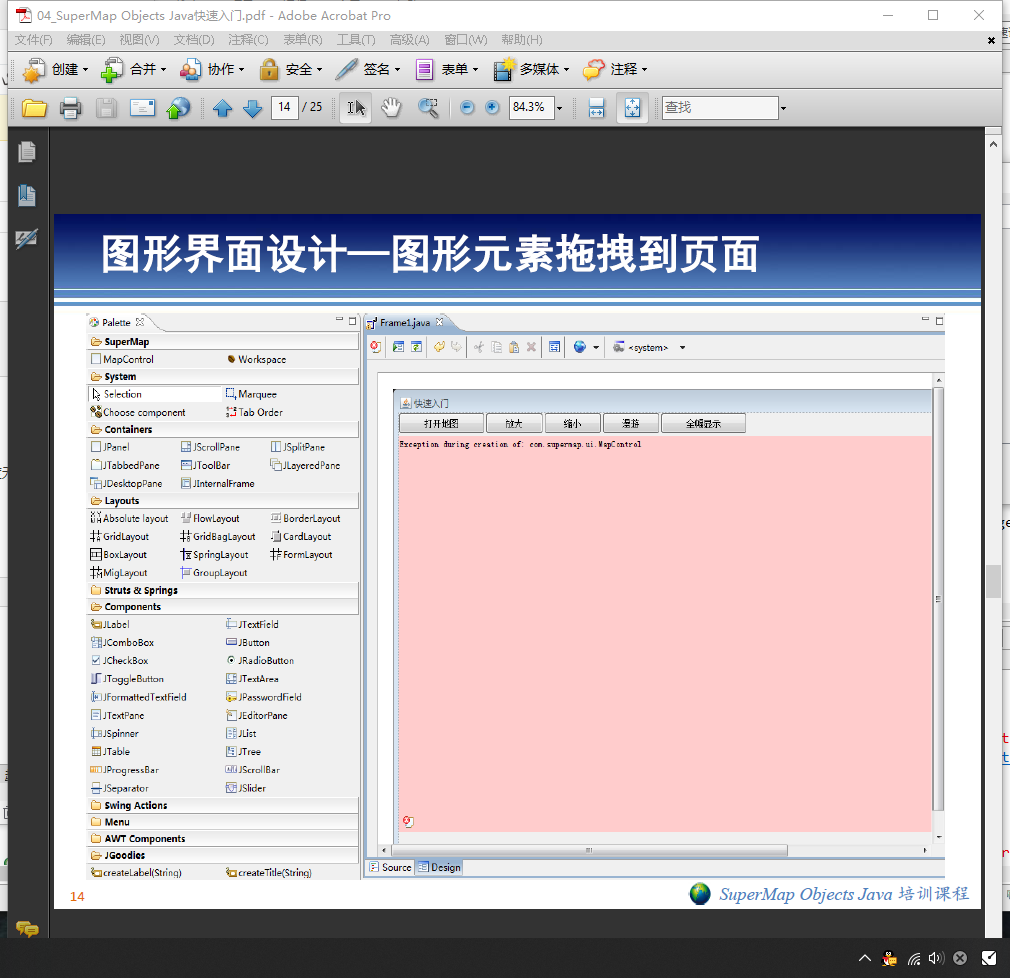Viewport: 1010px width, 978px height.
Task: Open the 帮助(H) menu
Action: click(x=522, y=40)
